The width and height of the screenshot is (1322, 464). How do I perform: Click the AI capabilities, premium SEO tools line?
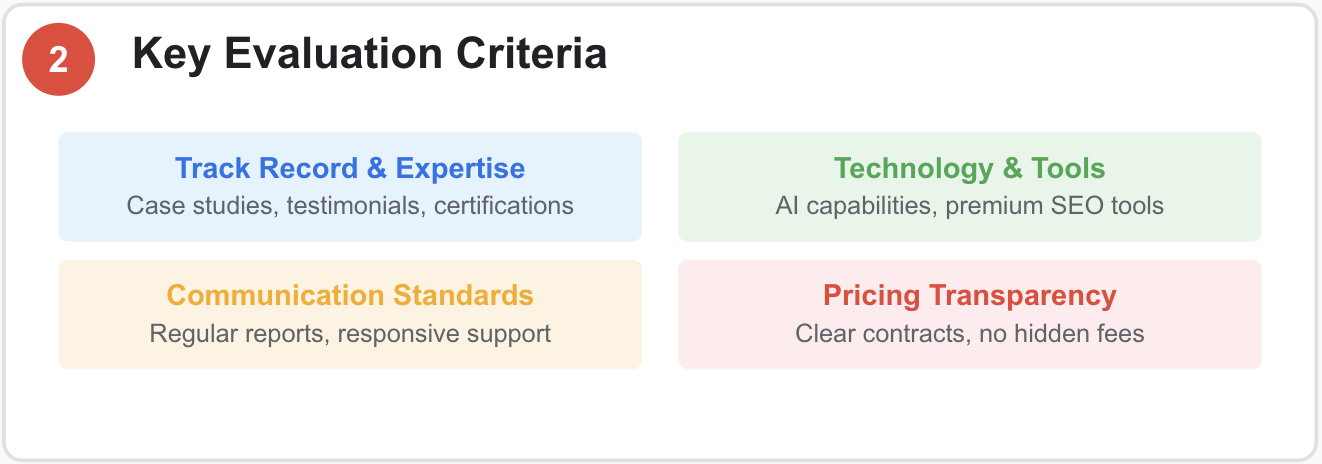(x=970, y=206)
